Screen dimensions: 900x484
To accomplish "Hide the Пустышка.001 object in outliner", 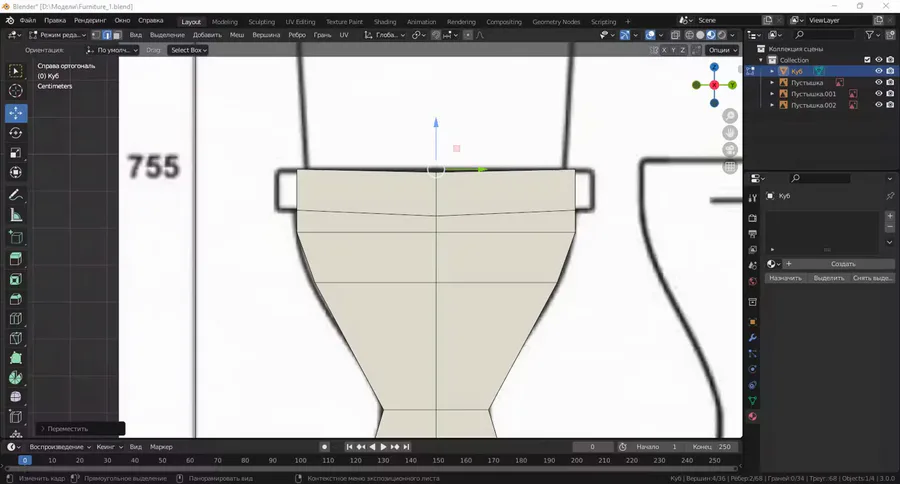I will pos(878,94).
